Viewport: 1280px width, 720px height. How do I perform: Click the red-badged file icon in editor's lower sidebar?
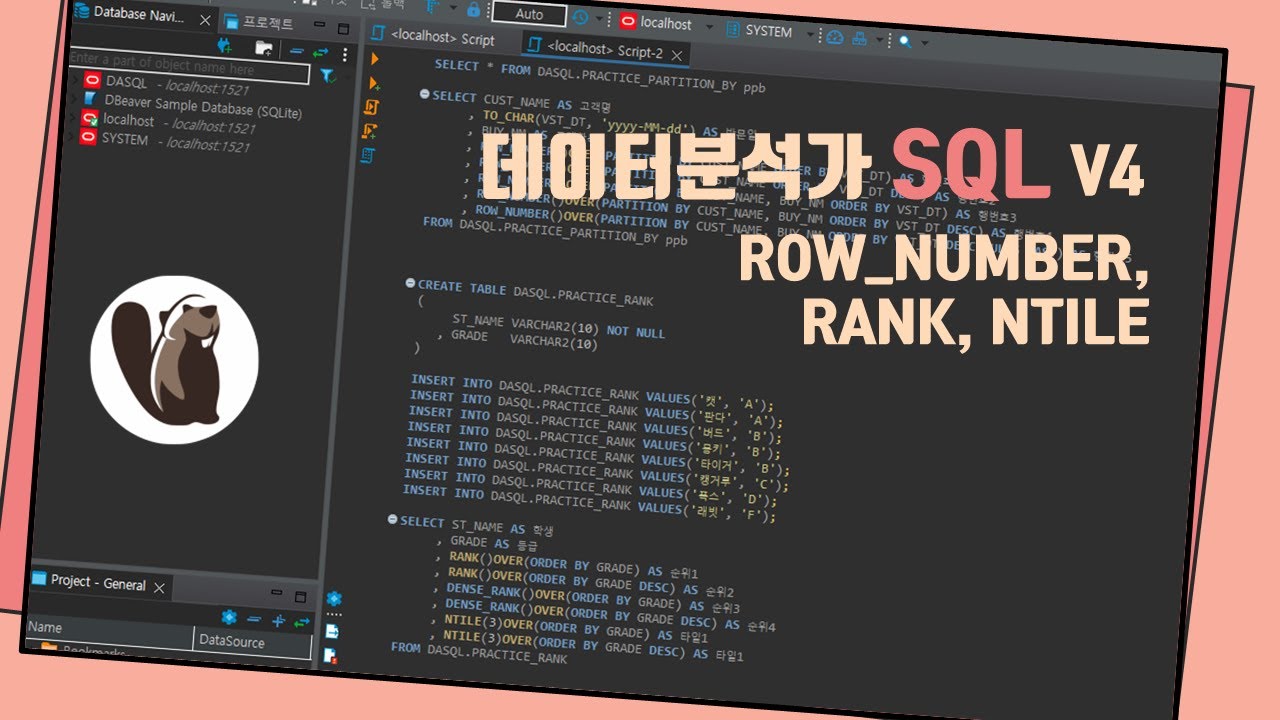(x=330, y=657)
